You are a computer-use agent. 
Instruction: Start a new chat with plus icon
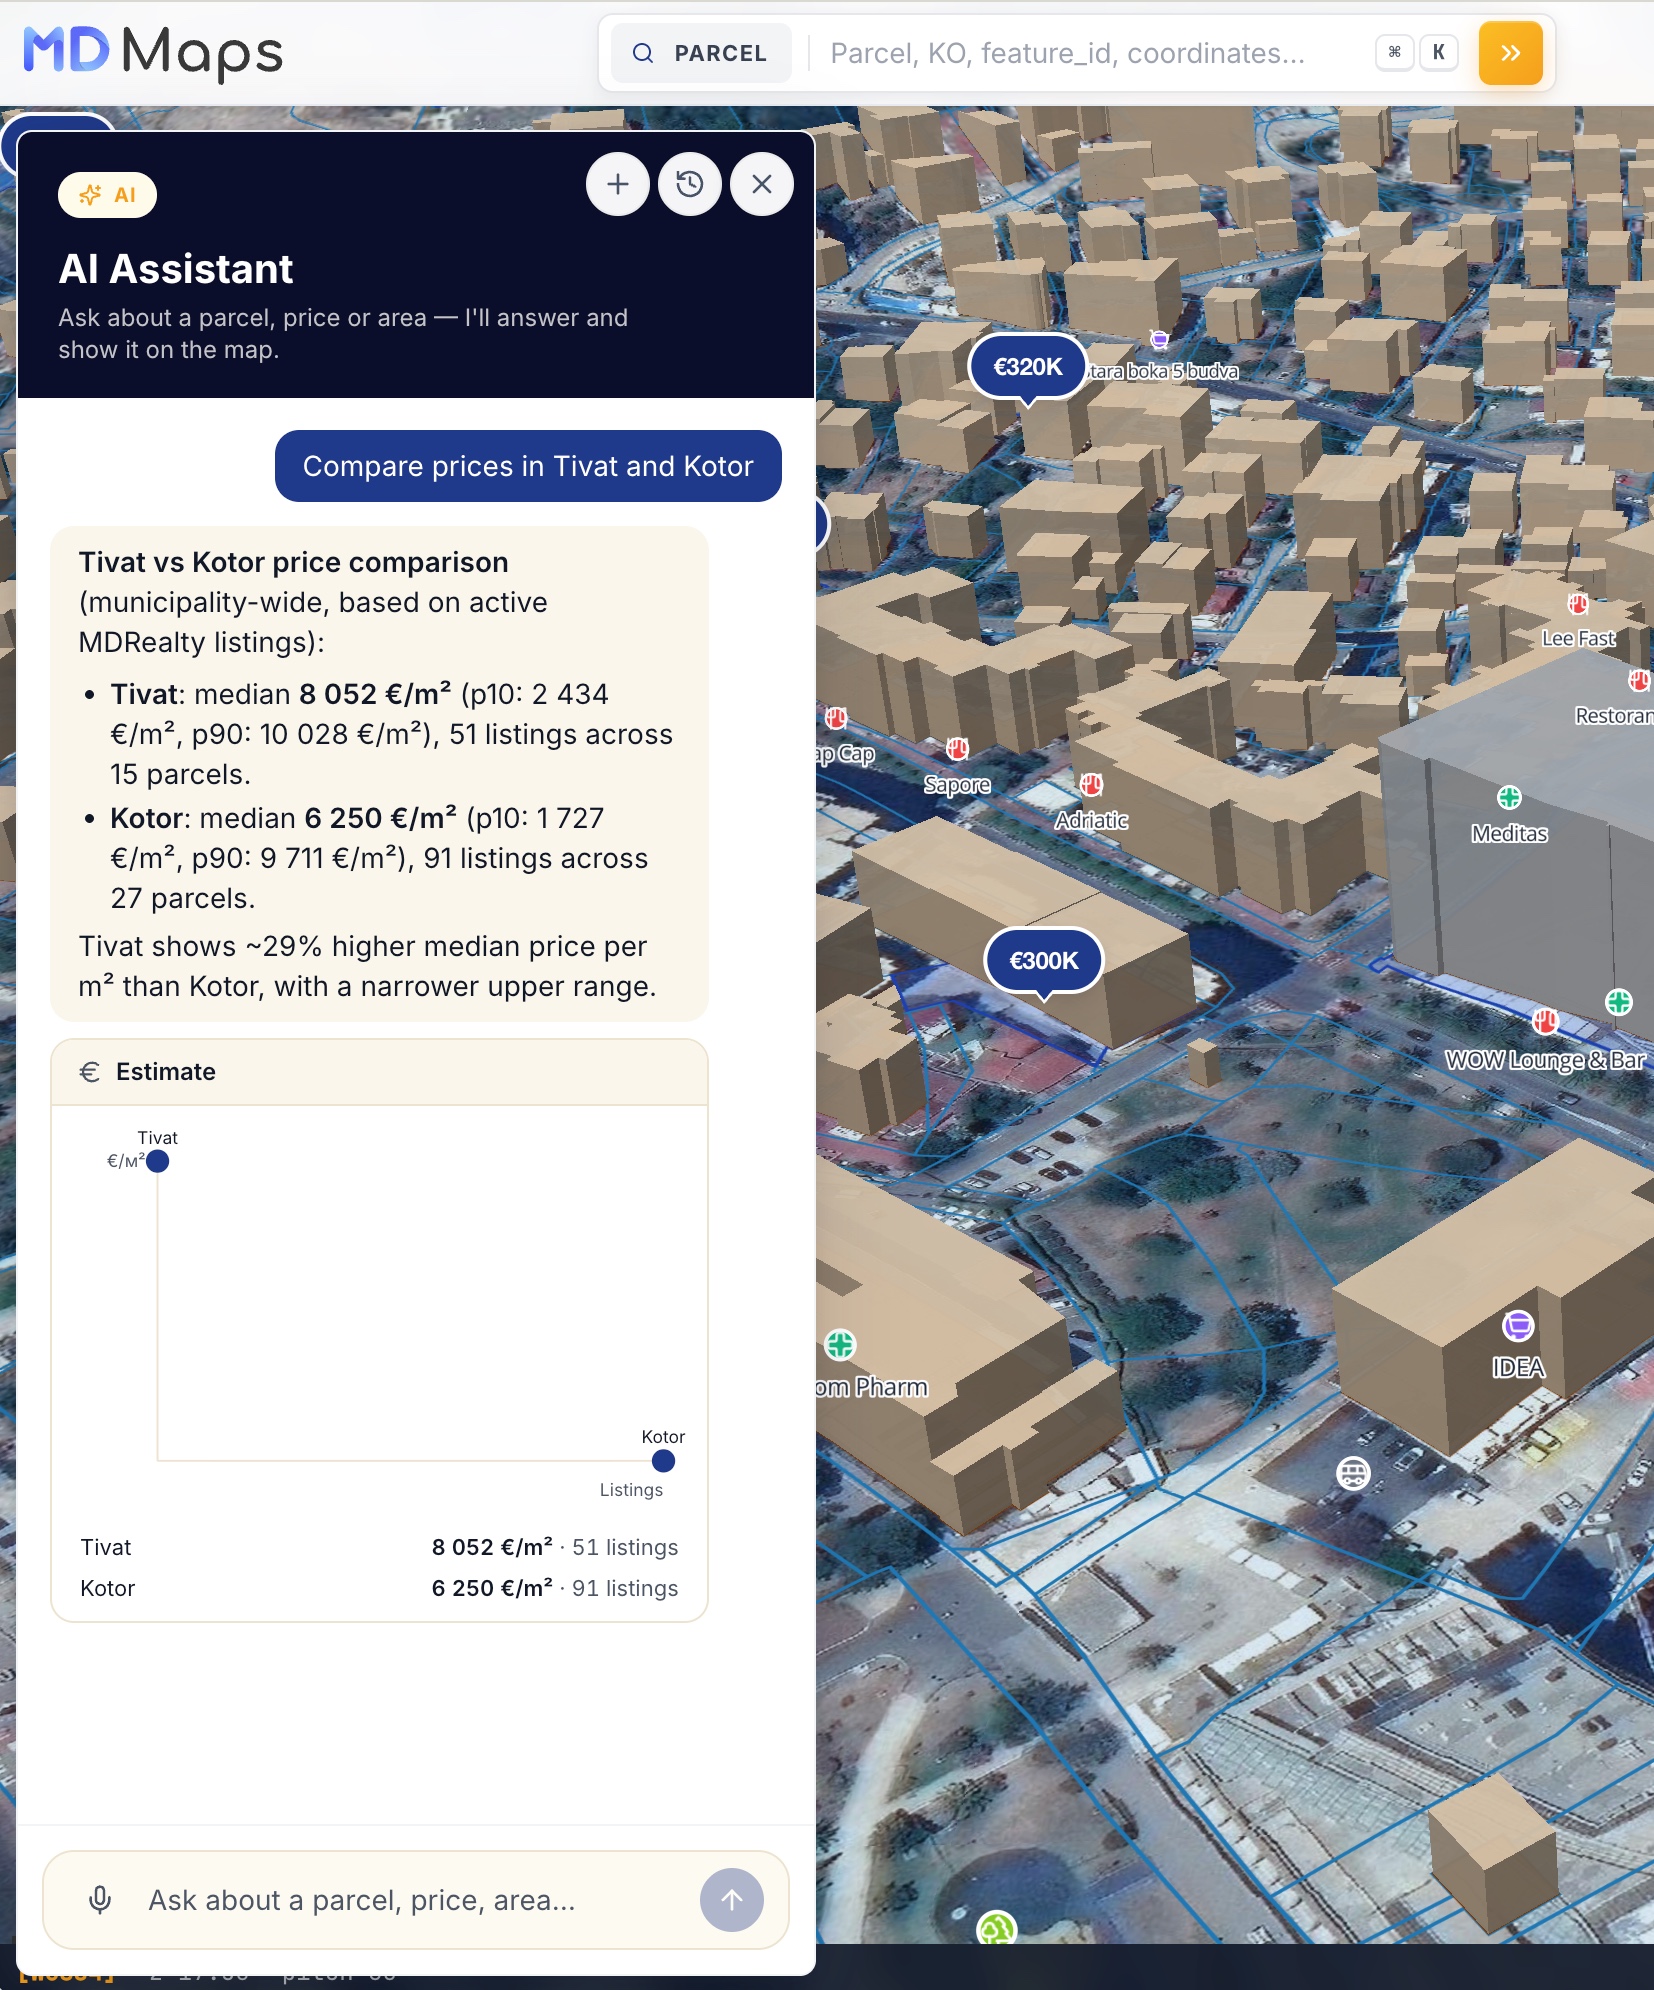(618, 184)
